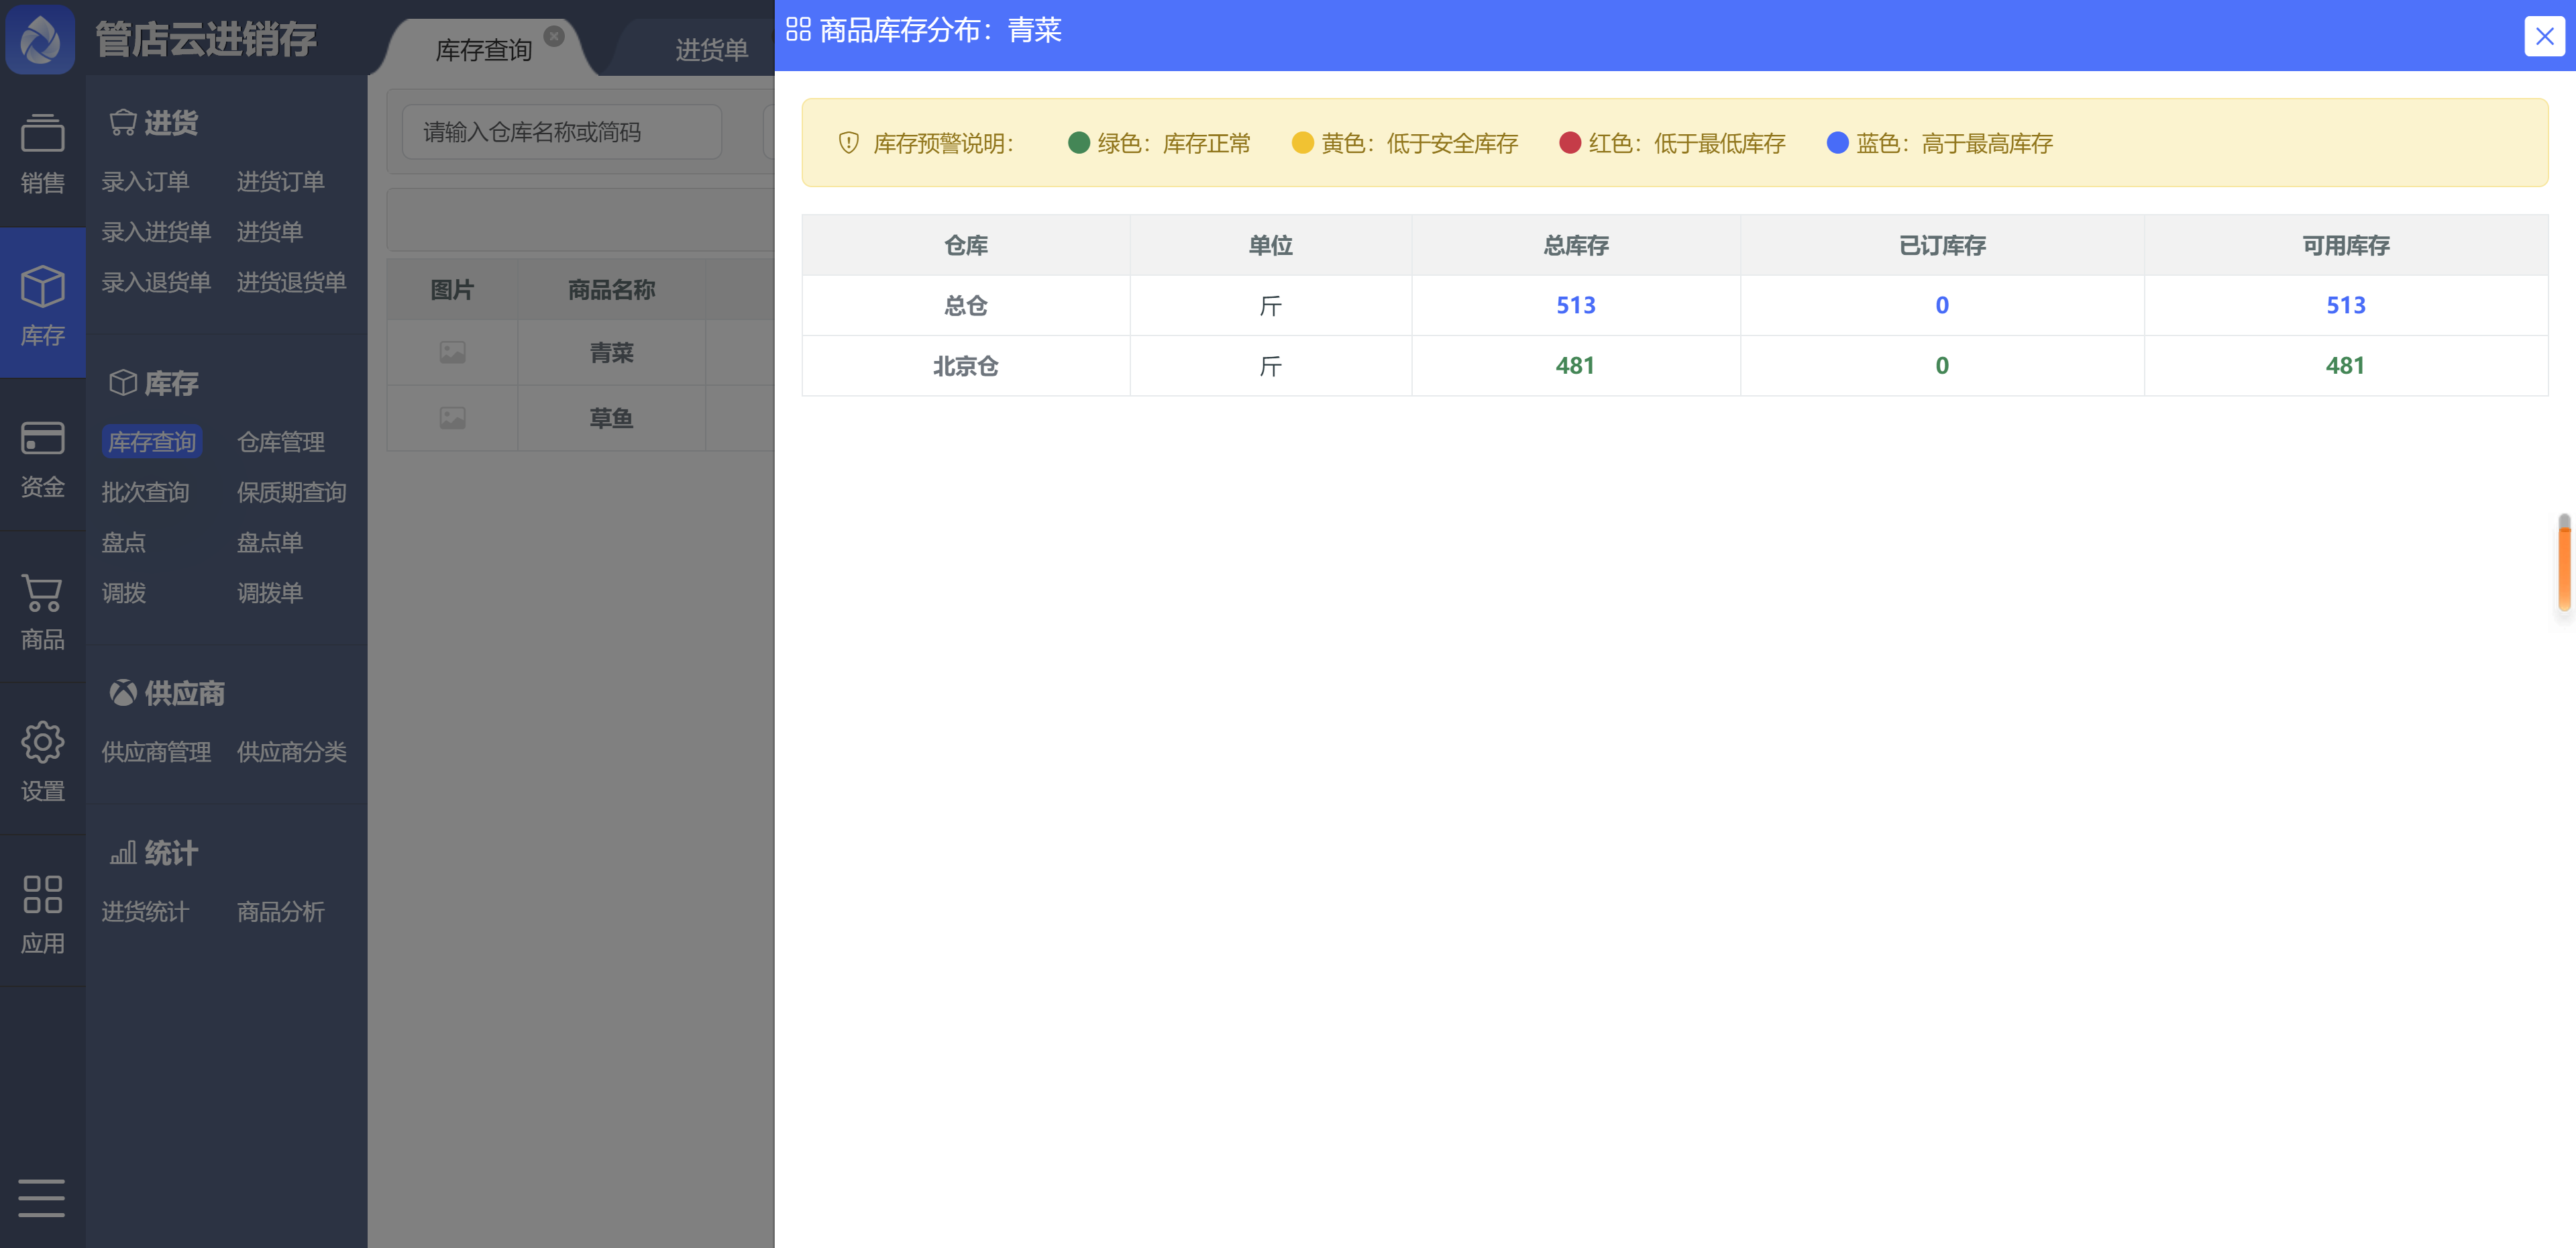Click the blue 高于最高库存 legend dot
Viewport: 2576px width, 1248px height.
(1837, 143)
